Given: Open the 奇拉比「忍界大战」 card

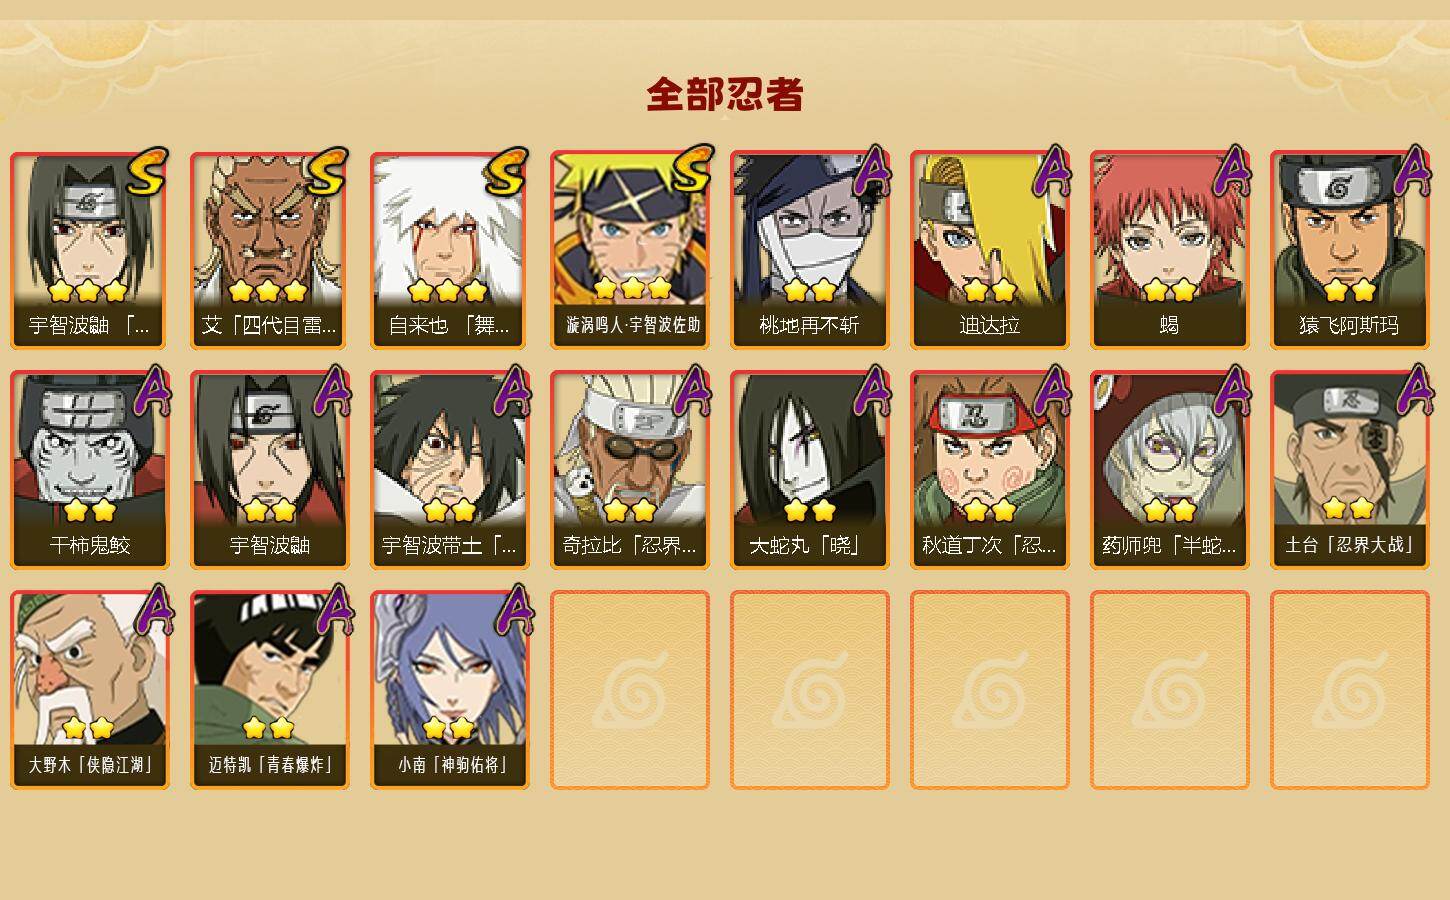Looking at the screenshot, I should [630, 470].
